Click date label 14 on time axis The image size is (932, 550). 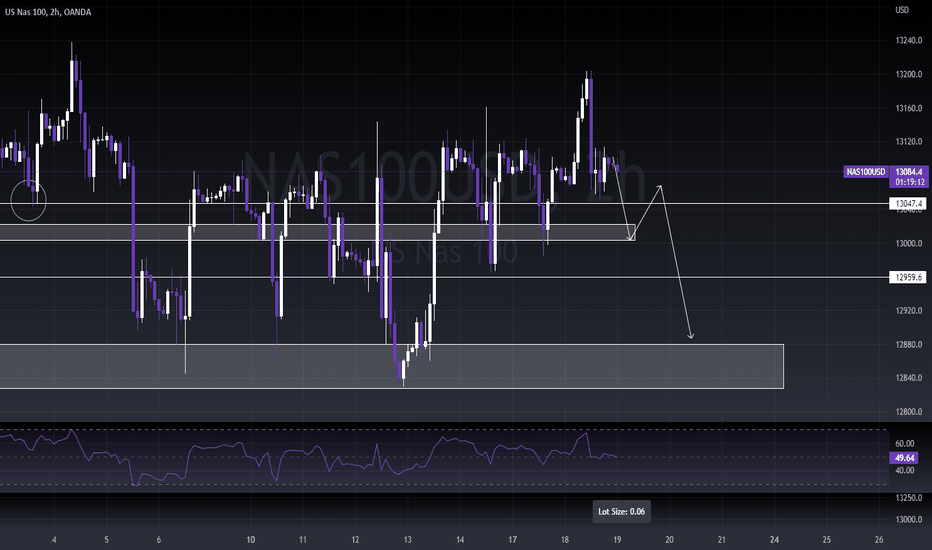click(x=460, y=540)
